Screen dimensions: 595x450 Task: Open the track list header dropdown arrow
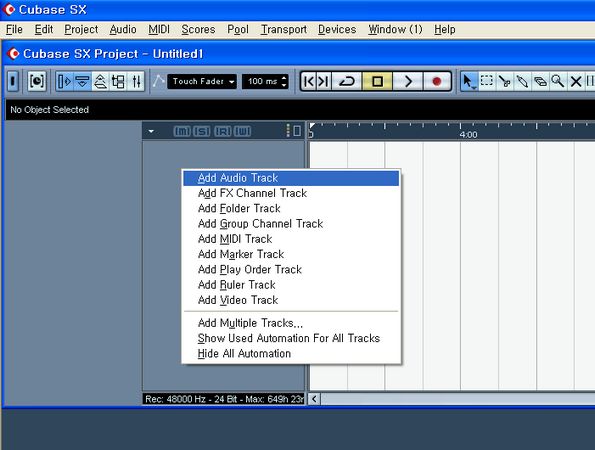point(151,132)
